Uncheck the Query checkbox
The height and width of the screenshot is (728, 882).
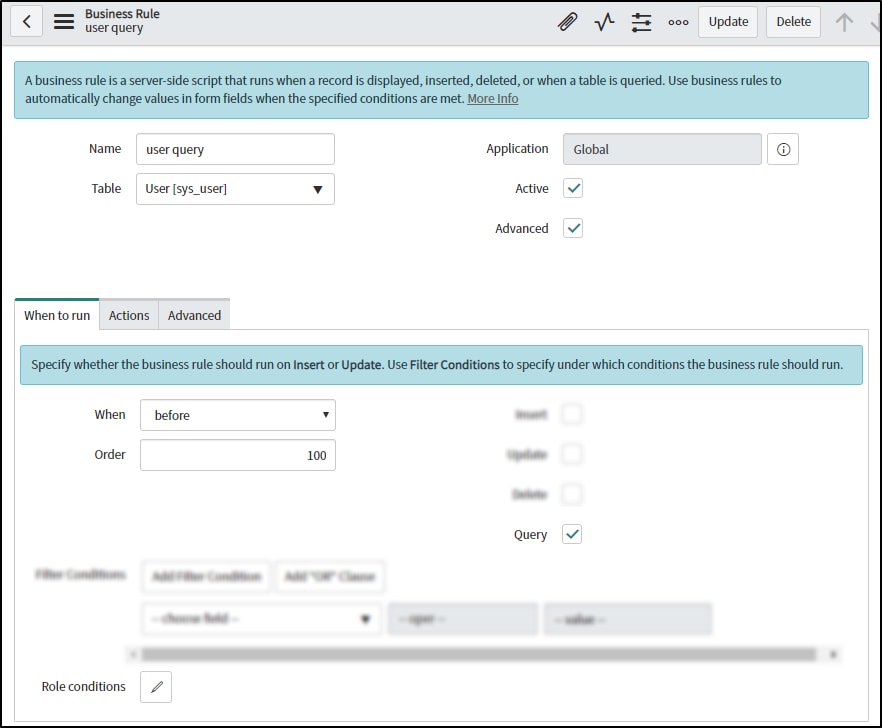(572, 534)
